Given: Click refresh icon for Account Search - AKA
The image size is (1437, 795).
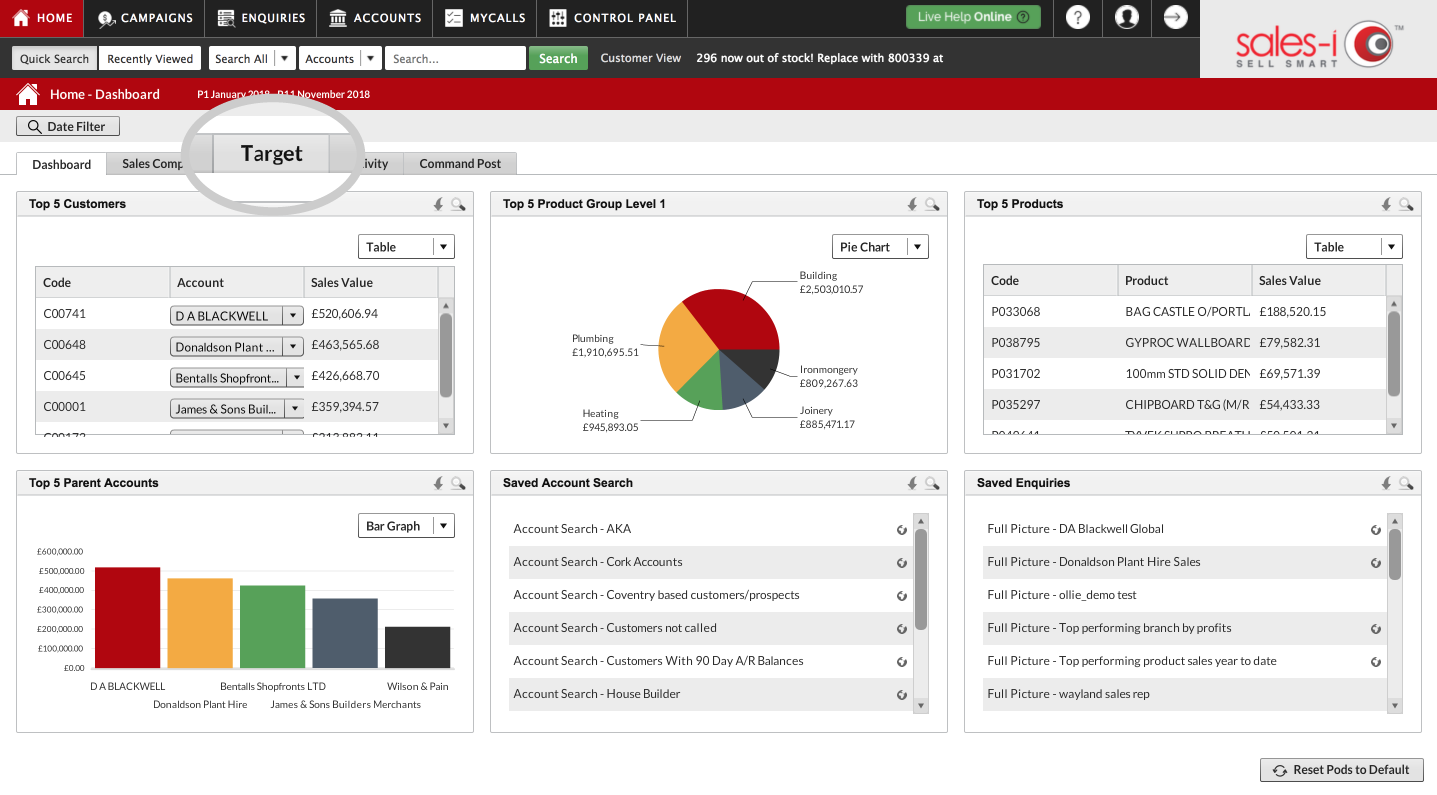Looking at the screenshot, I should point(902,530).
